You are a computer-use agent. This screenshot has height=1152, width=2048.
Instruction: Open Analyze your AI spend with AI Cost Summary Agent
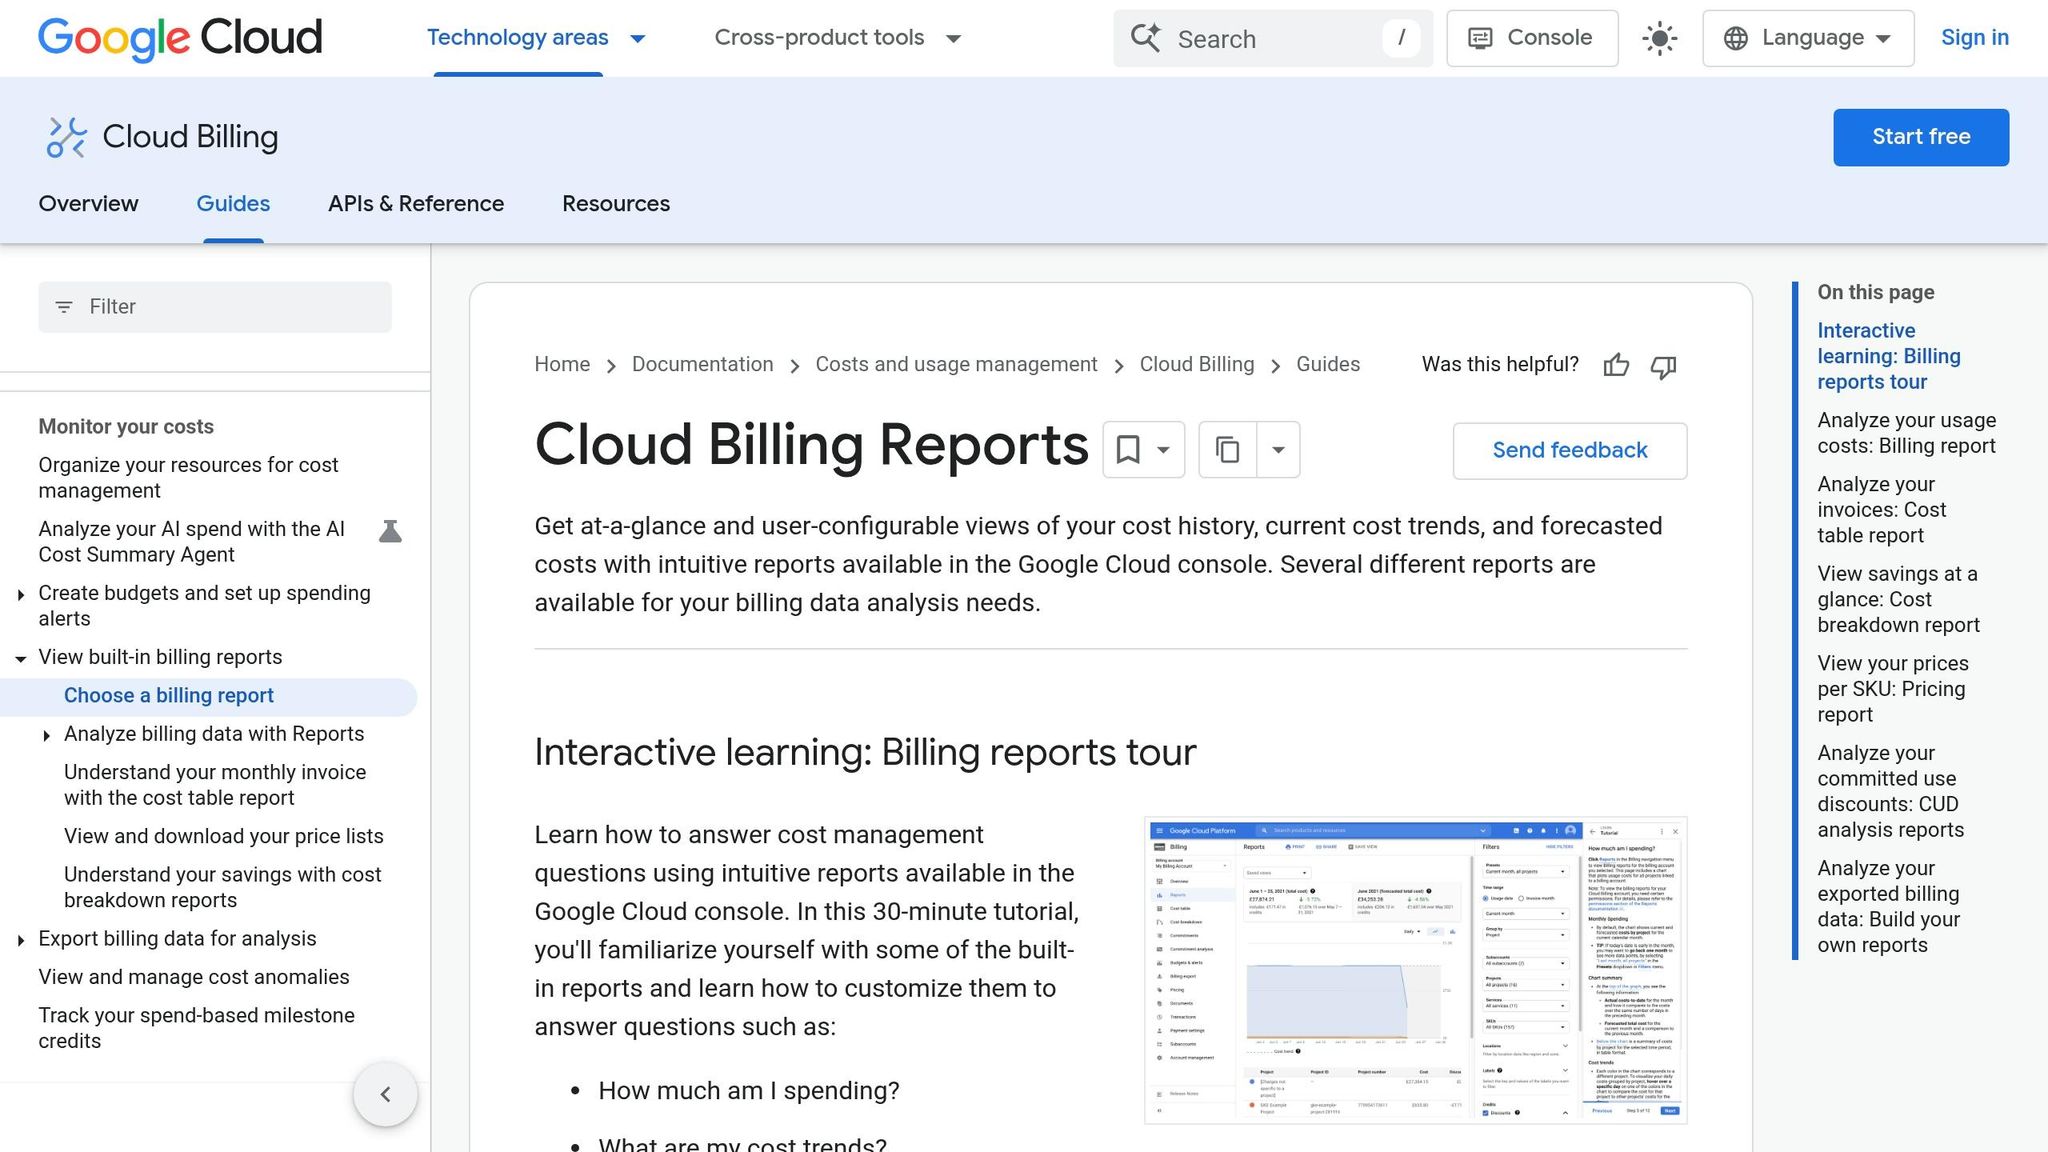[x=192, y=542]
